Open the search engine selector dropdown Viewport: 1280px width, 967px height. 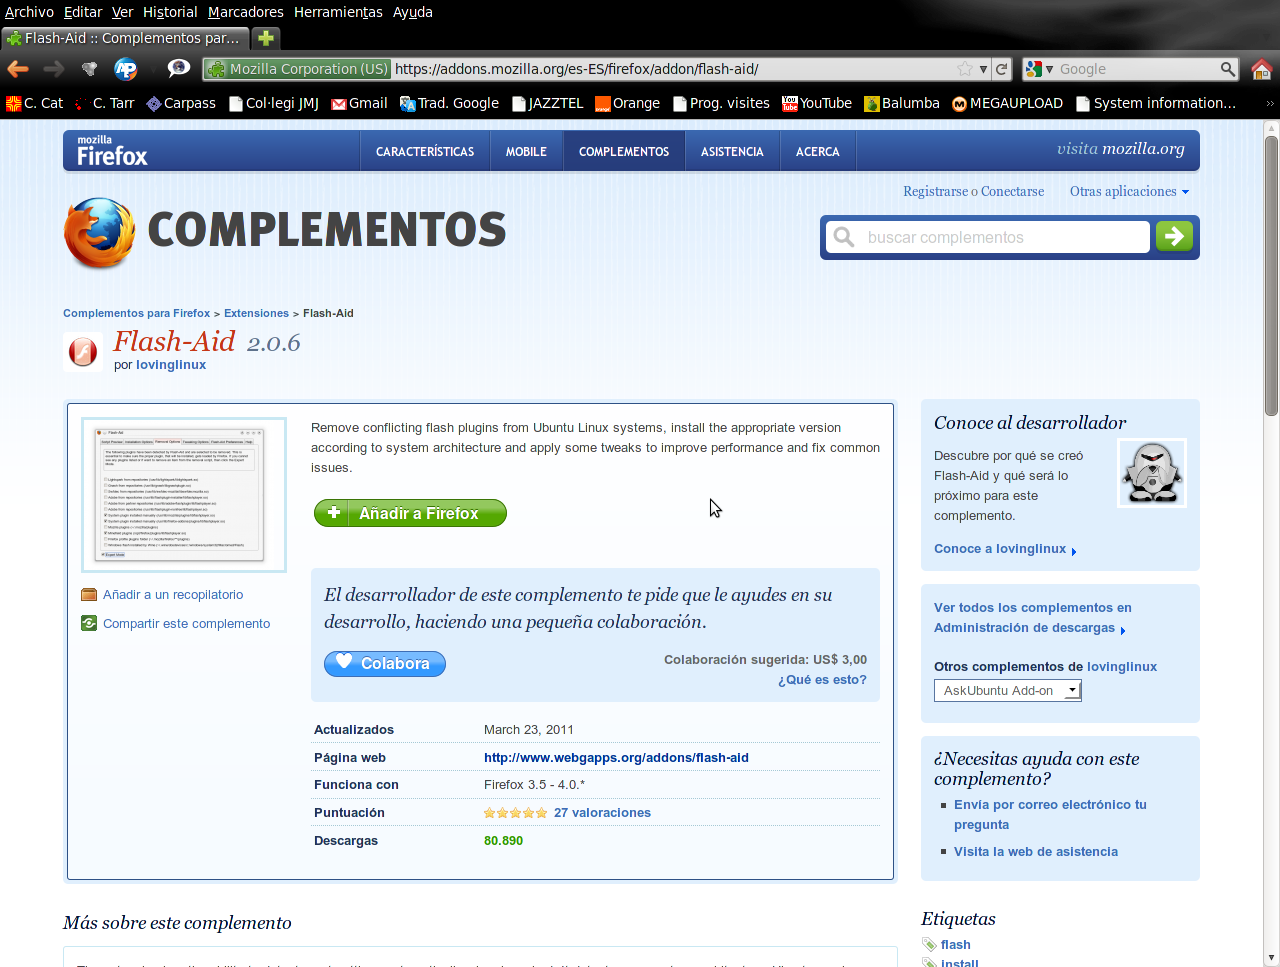(1040, 69)
